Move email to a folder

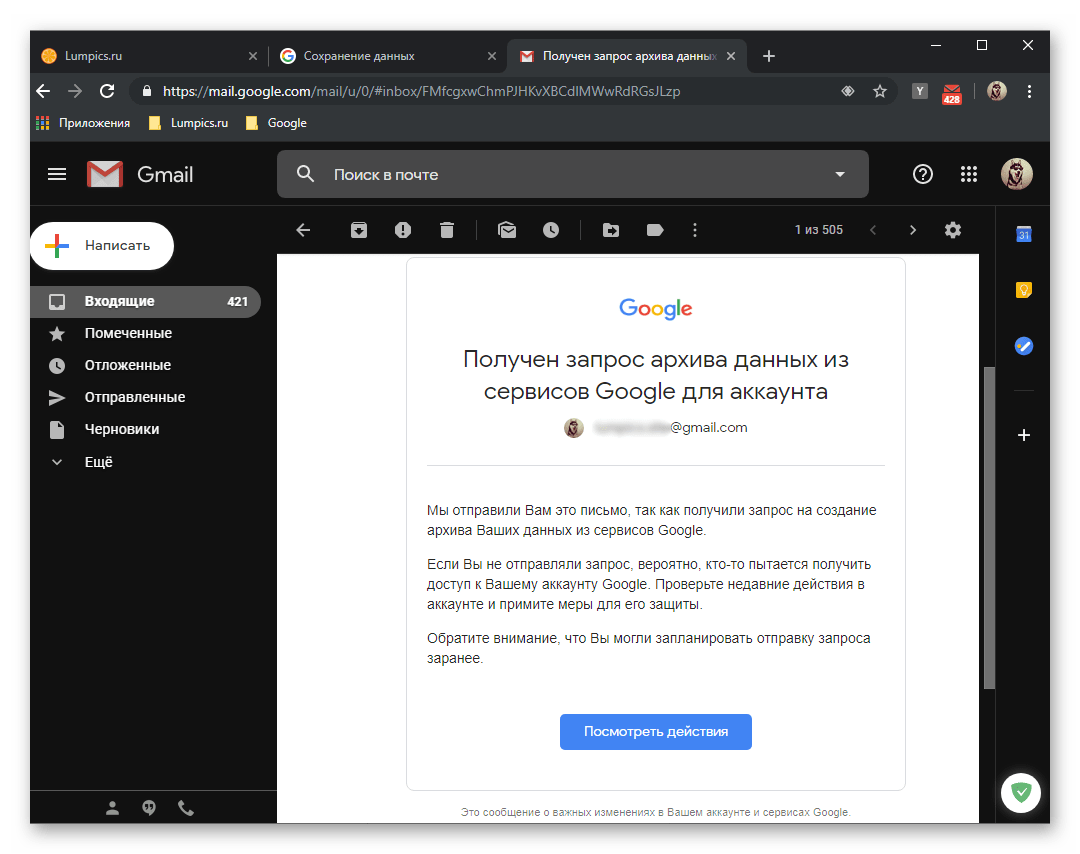click(611, 230)
